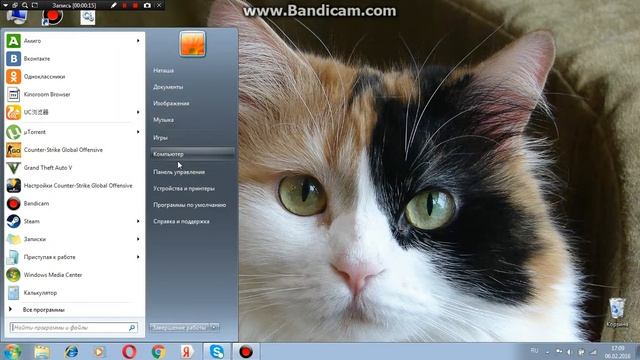
Task: Expand Записки jump list arrow
Action: (138, 239)
